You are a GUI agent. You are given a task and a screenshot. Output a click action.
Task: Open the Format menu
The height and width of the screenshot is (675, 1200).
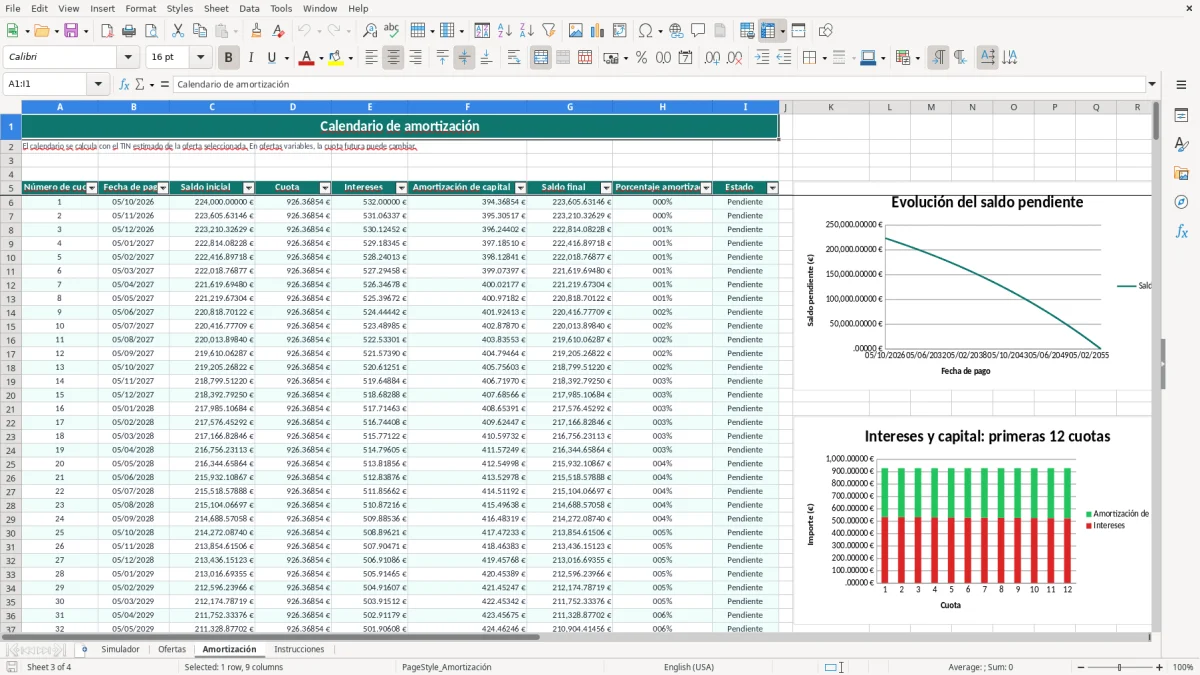[140, 8]
